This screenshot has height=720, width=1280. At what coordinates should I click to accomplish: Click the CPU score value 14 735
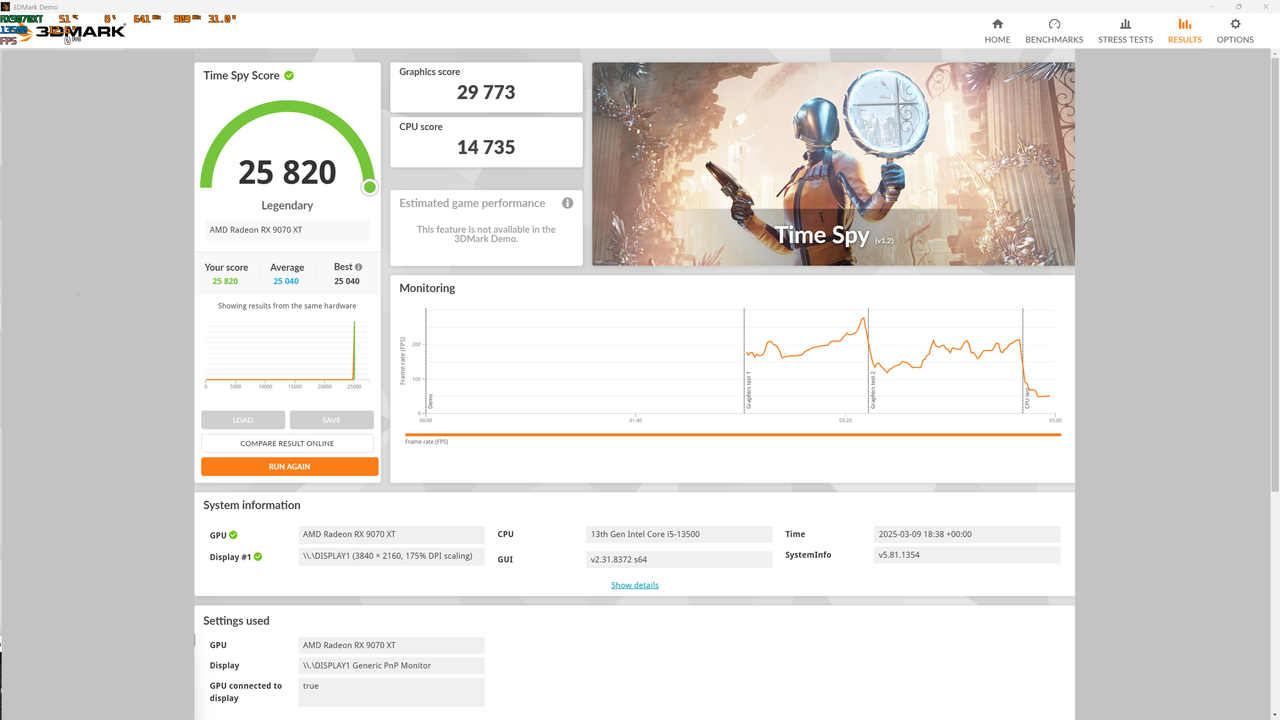point(486,147)
